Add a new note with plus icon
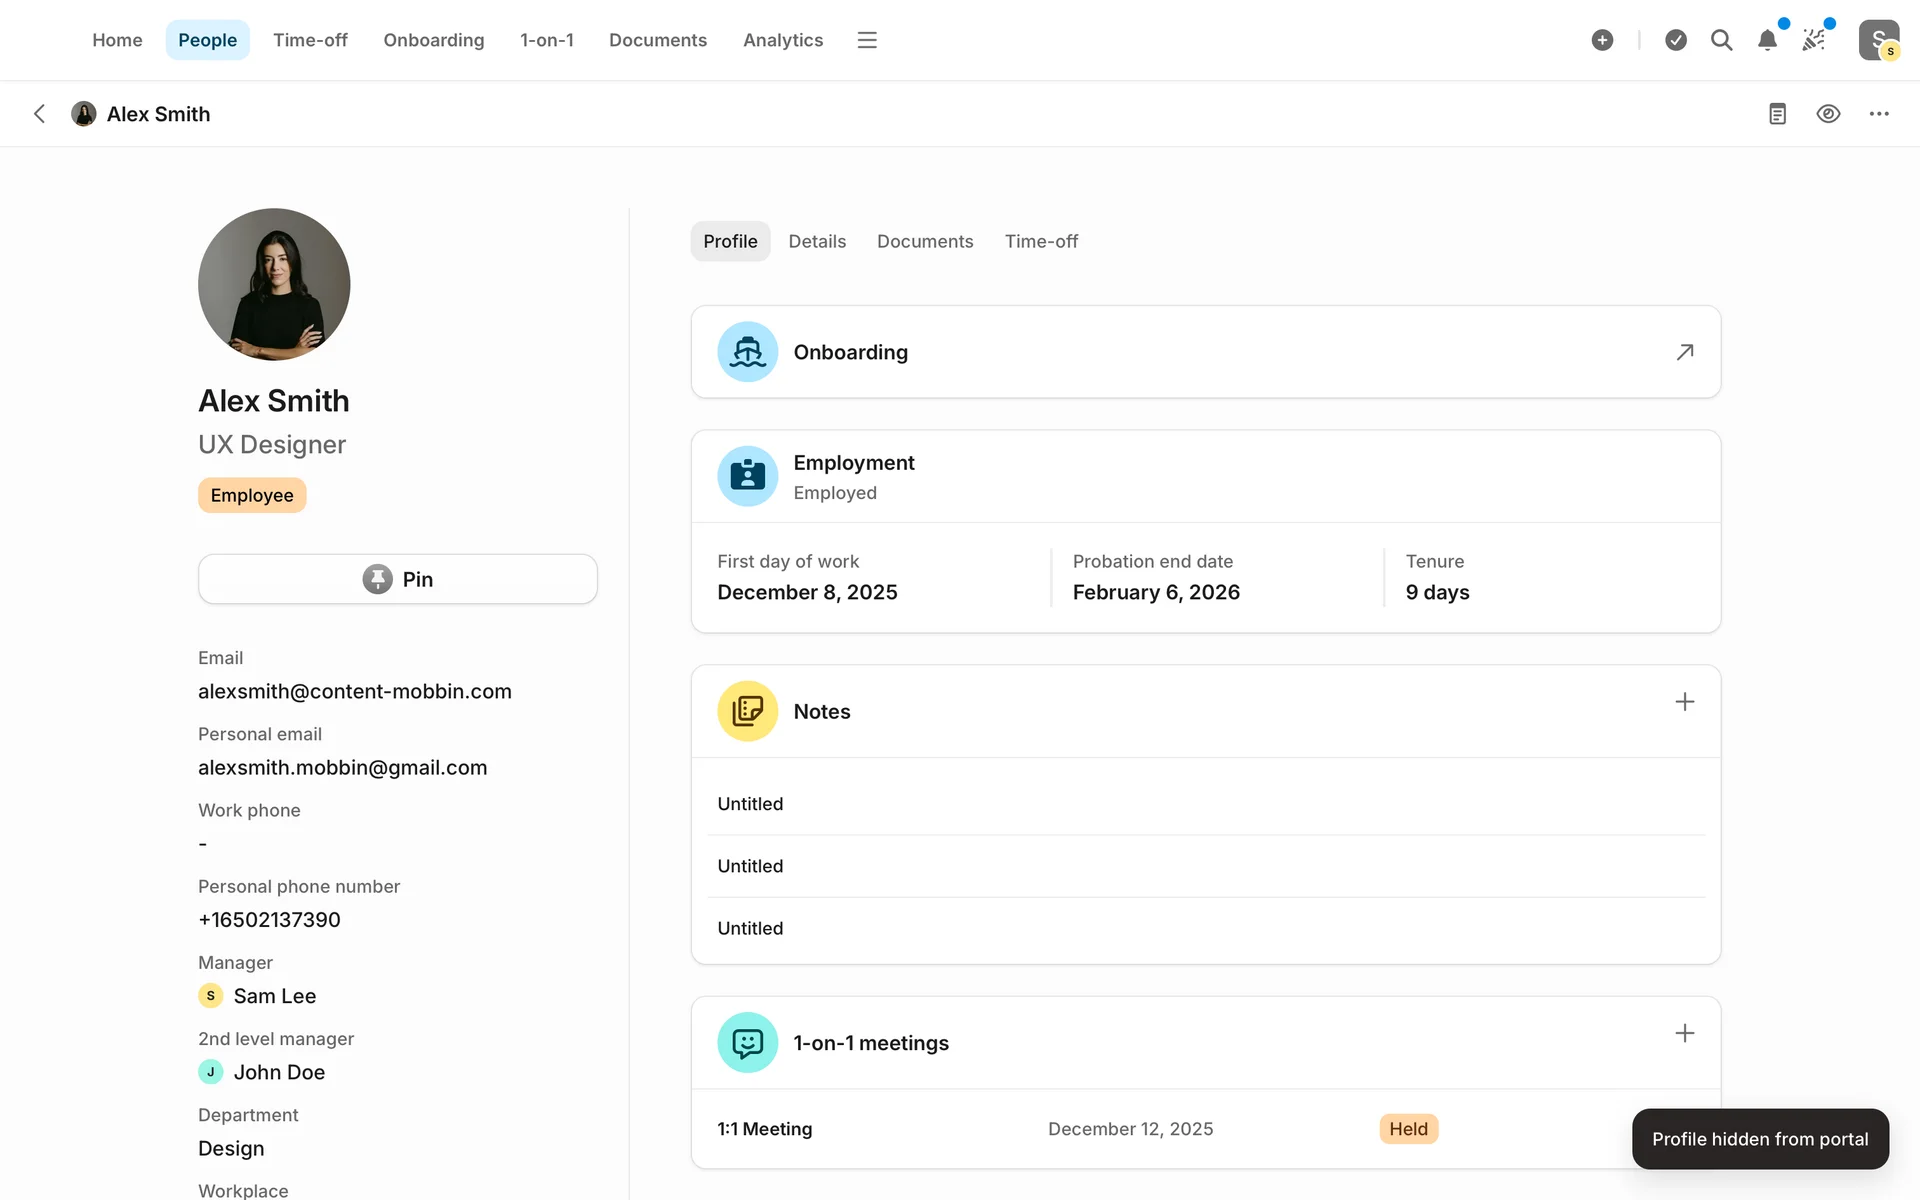The height and width of the screenshot is (1200, 1920). tap(1685, 702)
